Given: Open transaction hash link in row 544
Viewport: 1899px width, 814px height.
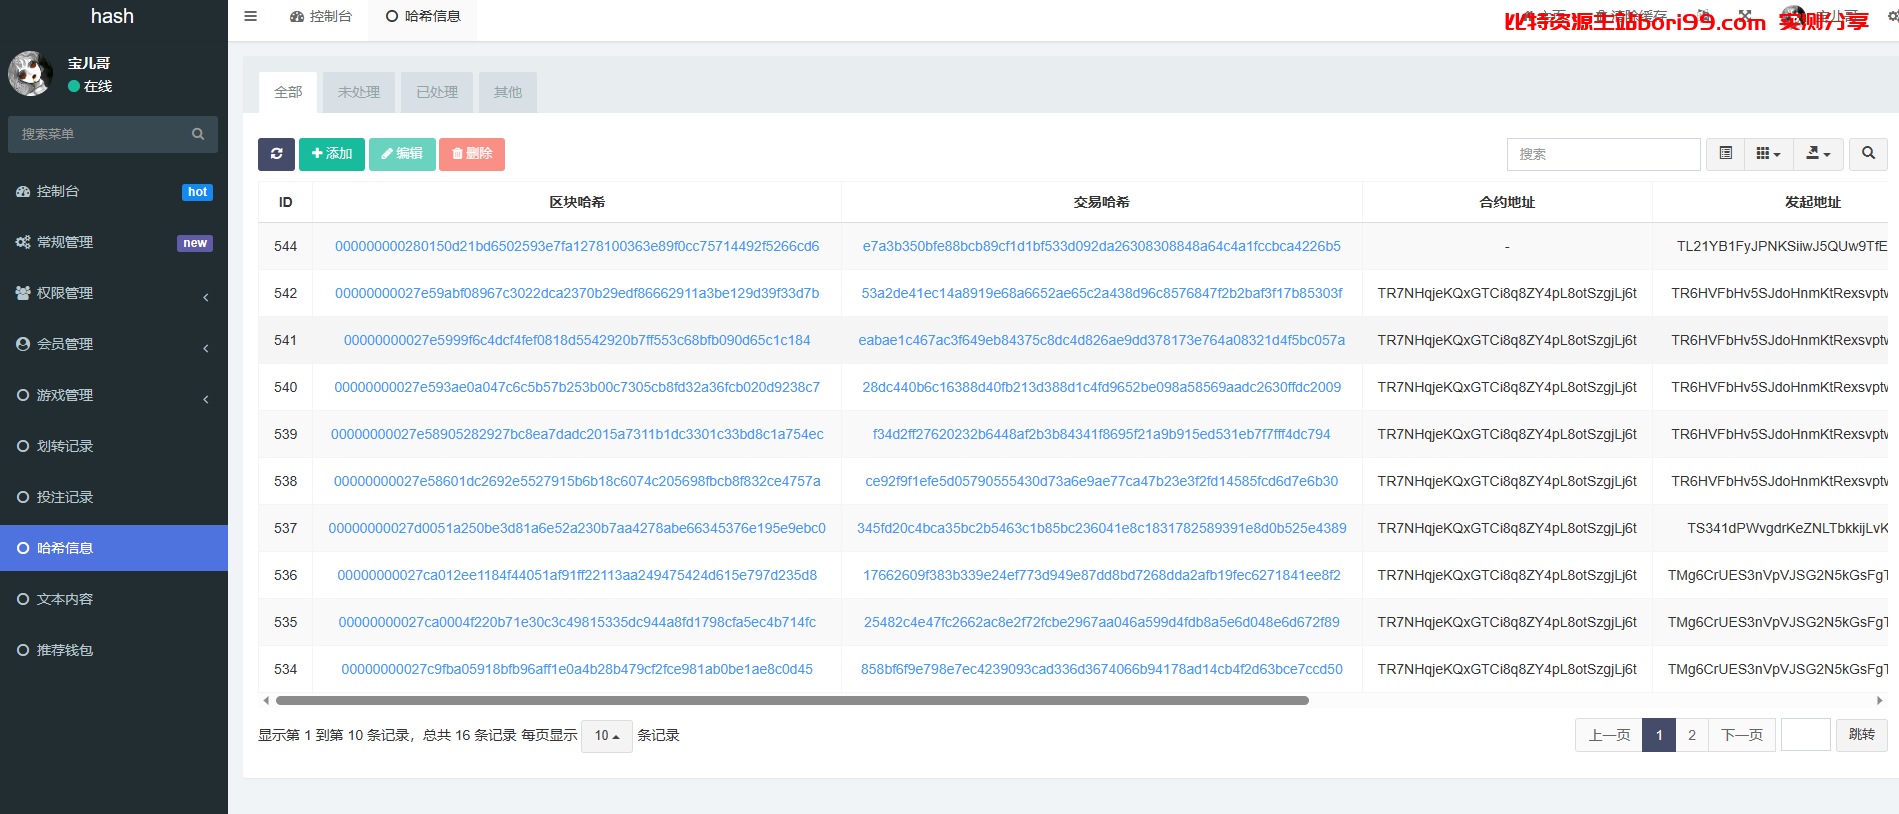Looking at the screenshot, I should [1102, 246].
